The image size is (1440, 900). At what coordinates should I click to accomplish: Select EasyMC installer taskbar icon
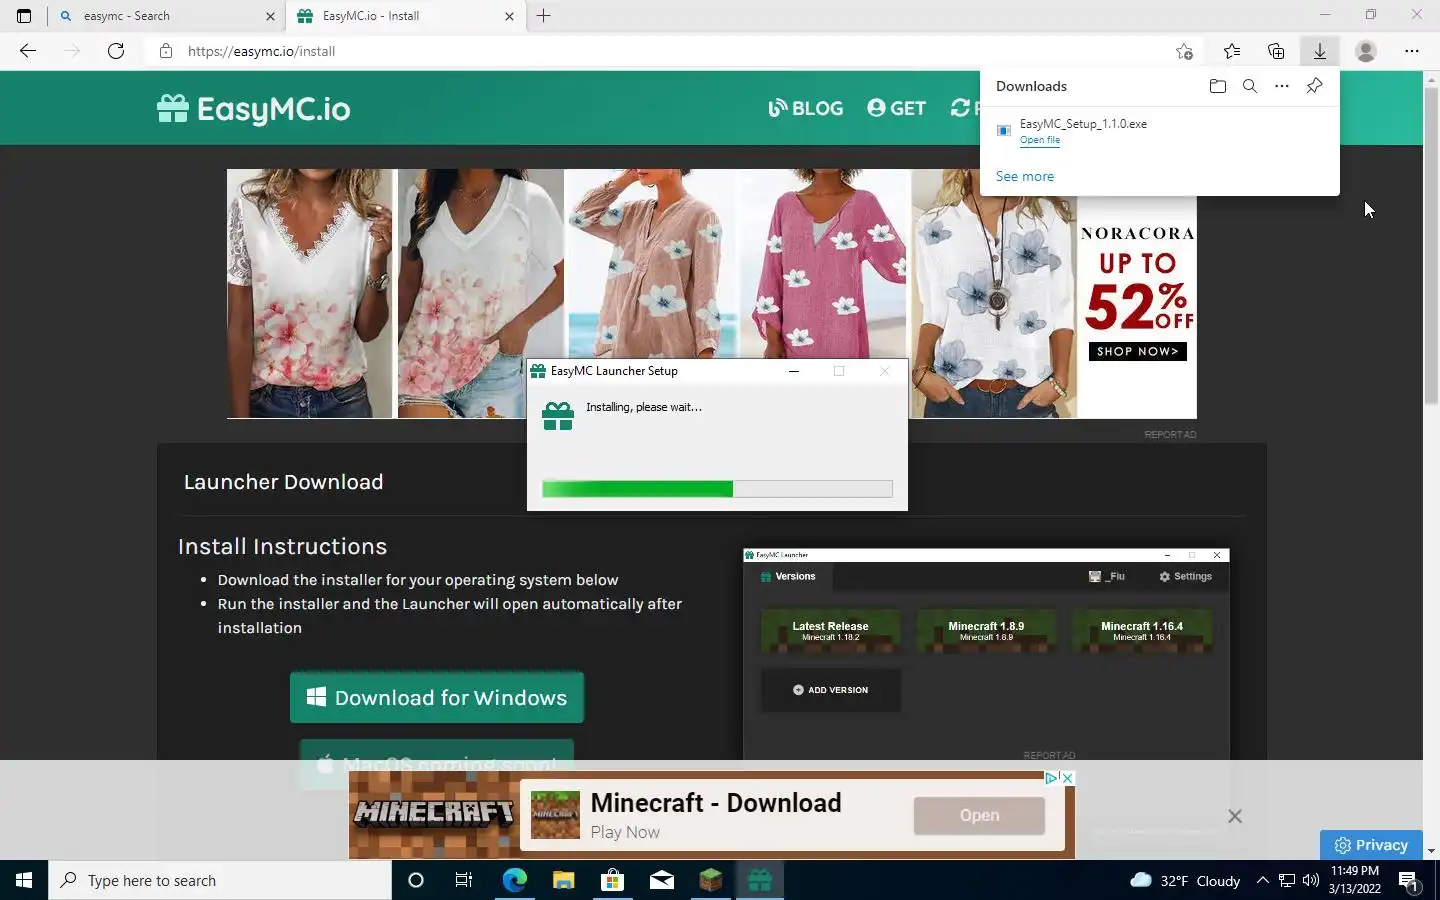760,880
